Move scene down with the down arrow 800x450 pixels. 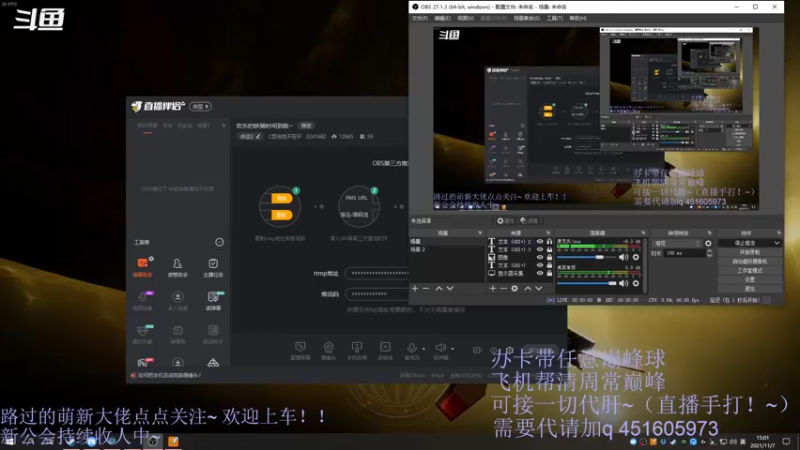click(x=450, y=288)
